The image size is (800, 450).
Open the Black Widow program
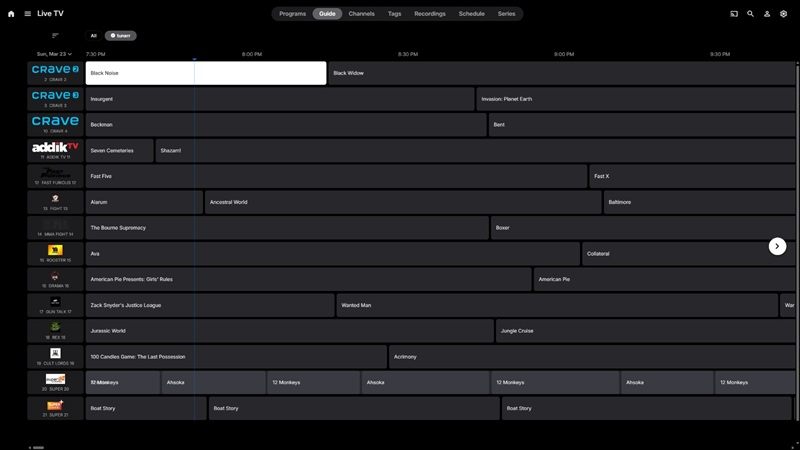click(562, 73)
